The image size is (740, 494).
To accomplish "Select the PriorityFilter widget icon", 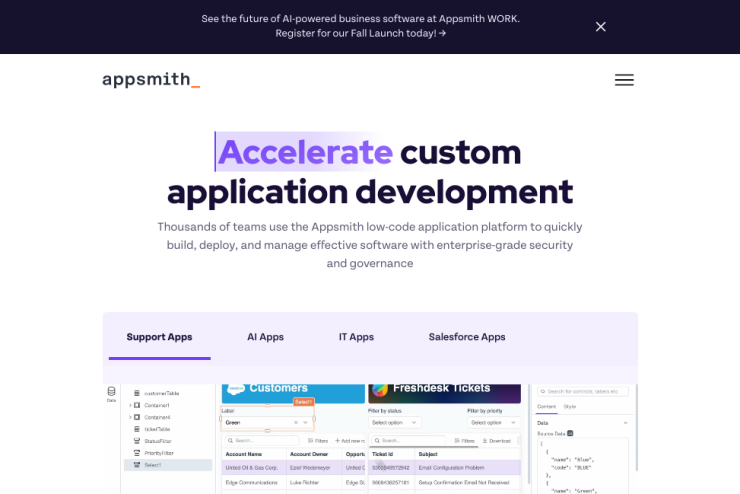I will (137, 453).
